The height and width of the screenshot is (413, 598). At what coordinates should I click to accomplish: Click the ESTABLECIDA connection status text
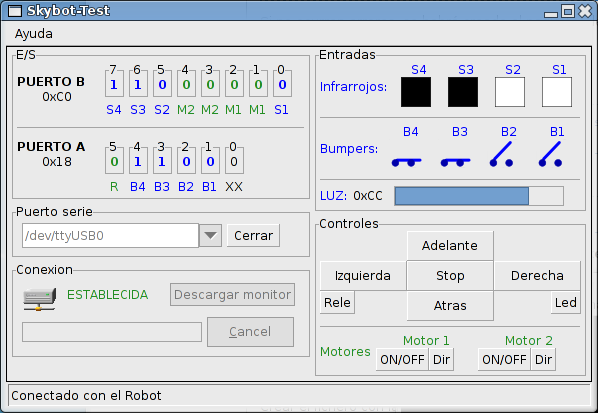tap(108, 295)
